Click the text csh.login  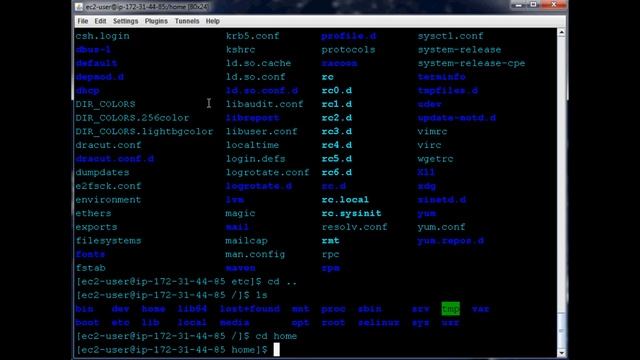[x=102, y=36]
